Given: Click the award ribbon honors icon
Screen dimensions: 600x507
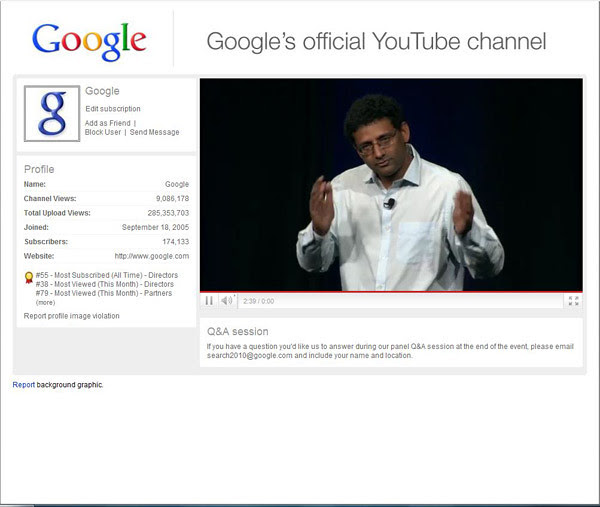Looking at the screenshot, I should 29,277.
